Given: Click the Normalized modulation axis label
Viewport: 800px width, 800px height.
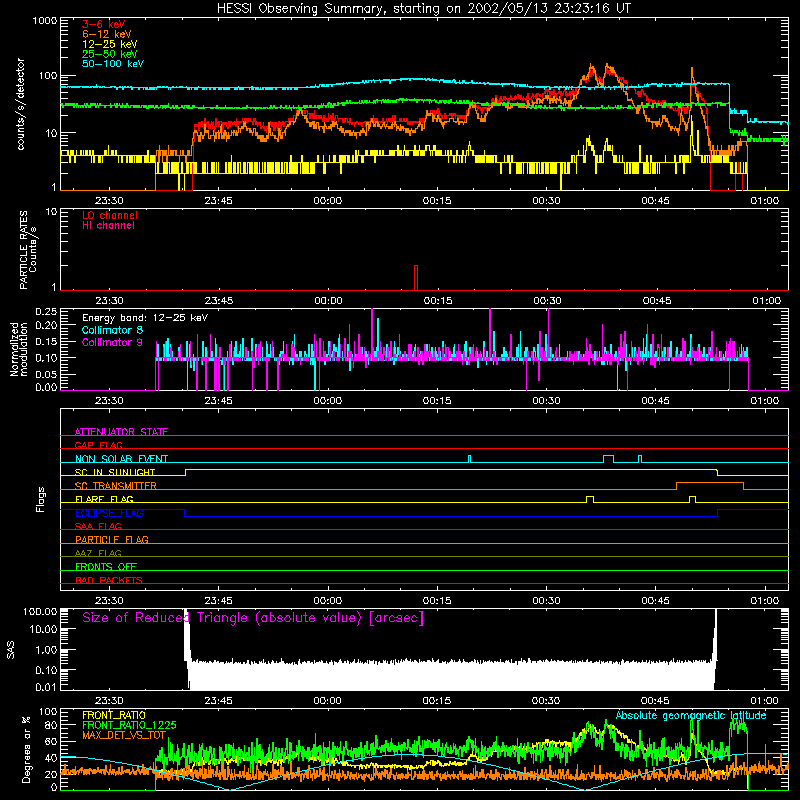Looking at the screenshot, I should point(18,349).
